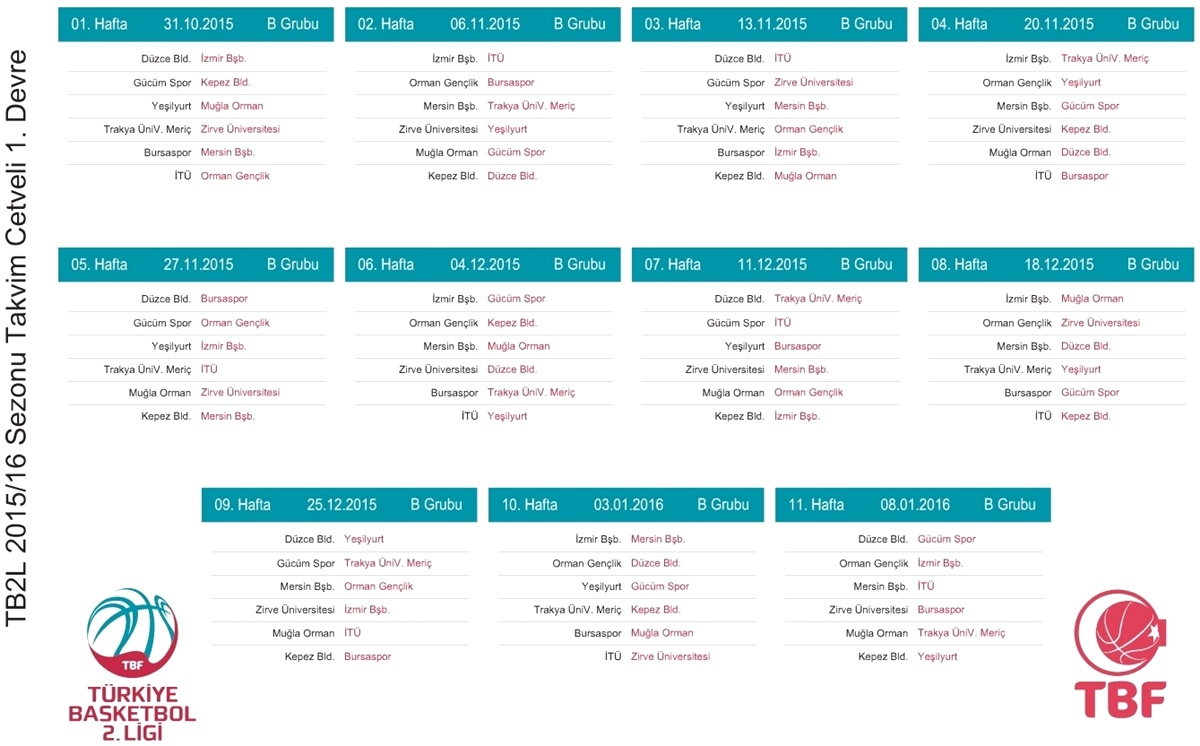The image size is (1200, 746).
Task: Click the Türkiye Basketbol 2. Ligi logo
Action: click(131, 666)
